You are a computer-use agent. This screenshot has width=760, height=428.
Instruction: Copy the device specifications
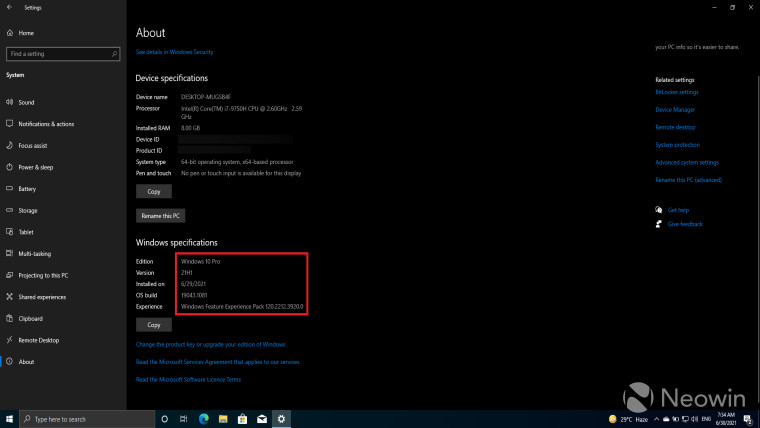(154, 191)
